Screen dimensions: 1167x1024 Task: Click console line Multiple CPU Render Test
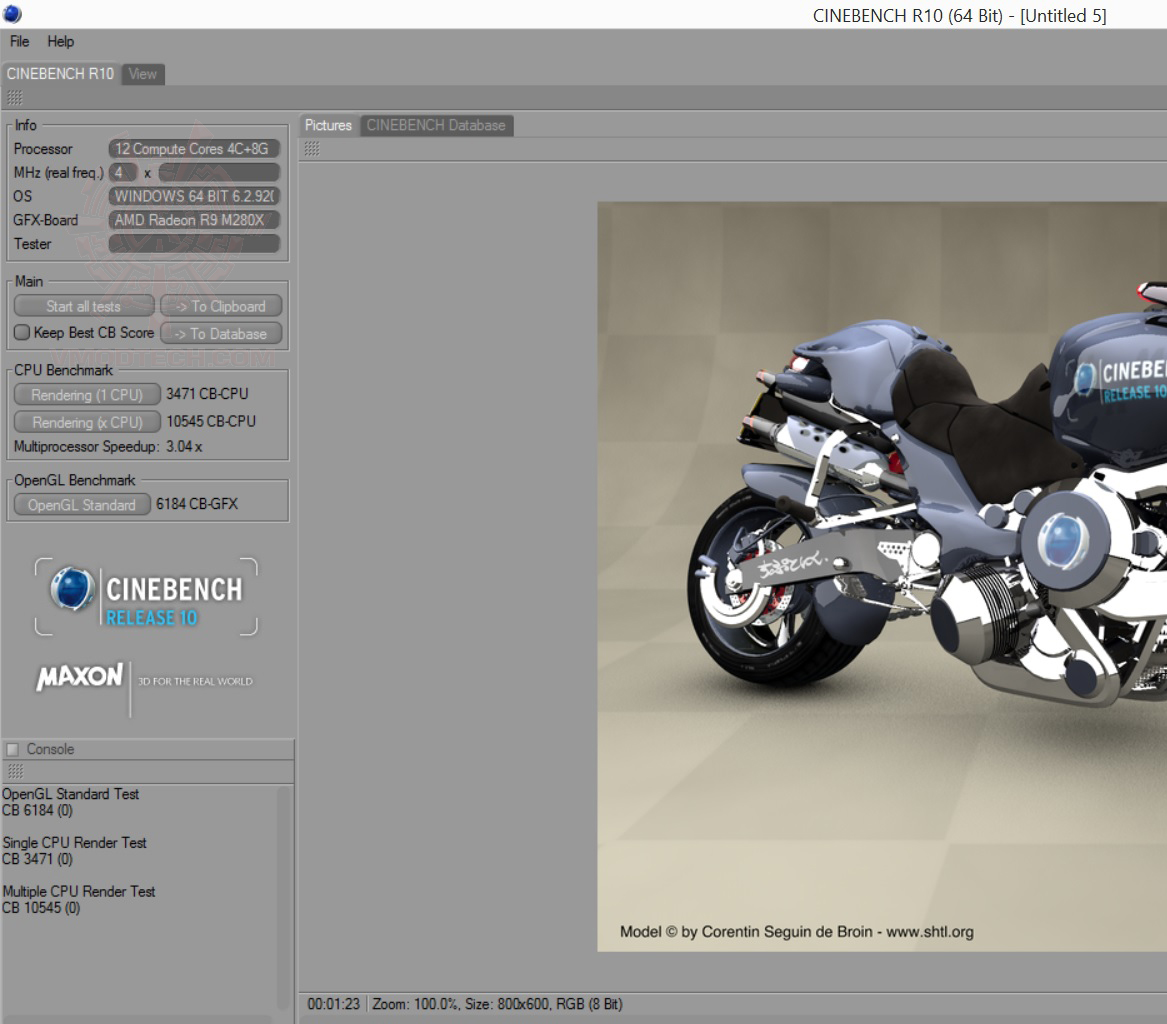point(78,892)
